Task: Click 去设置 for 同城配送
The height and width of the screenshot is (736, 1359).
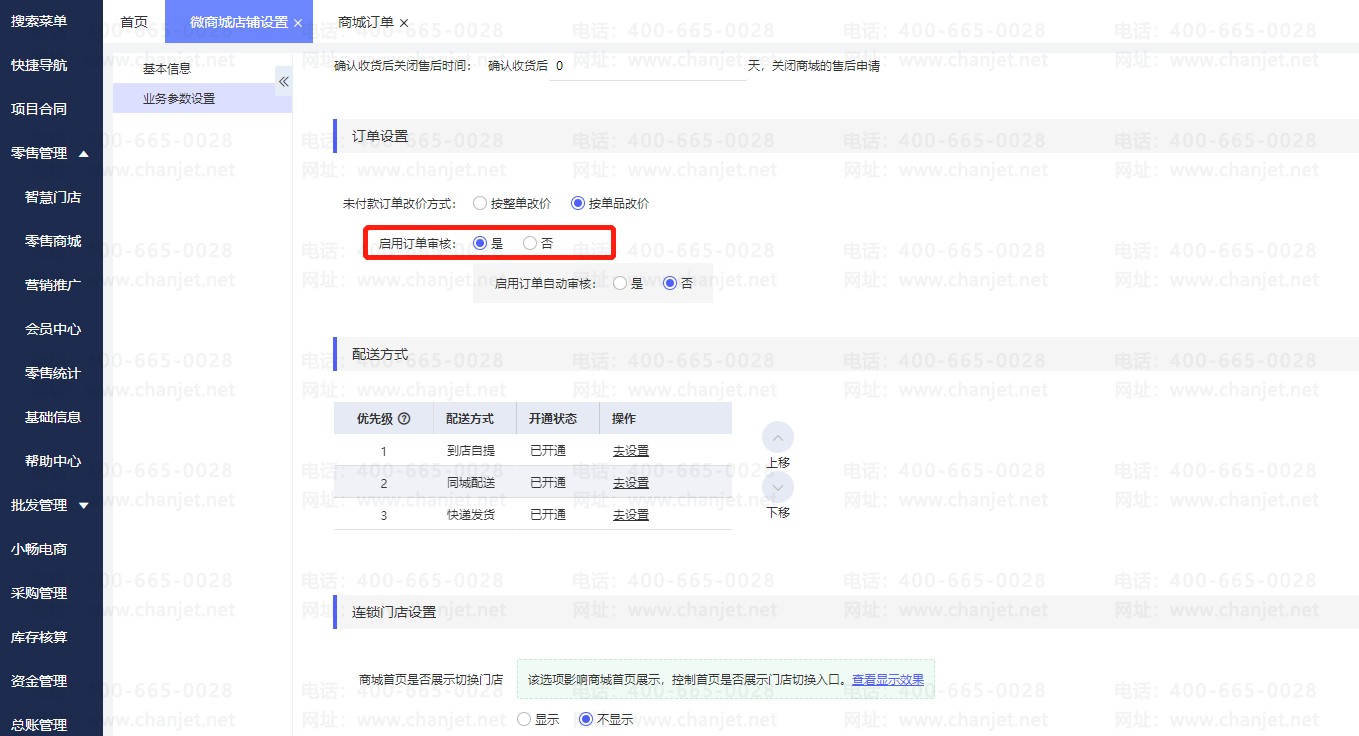Action: tap(631, 483)
